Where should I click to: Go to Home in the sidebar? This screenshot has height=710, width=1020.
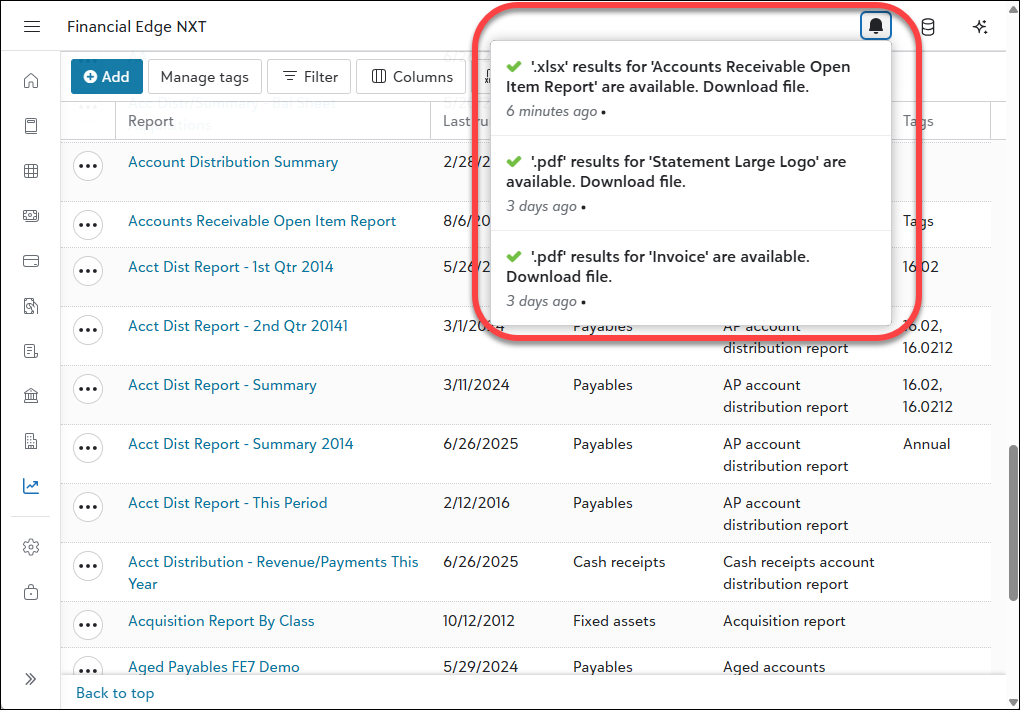[x=31, y=81]
